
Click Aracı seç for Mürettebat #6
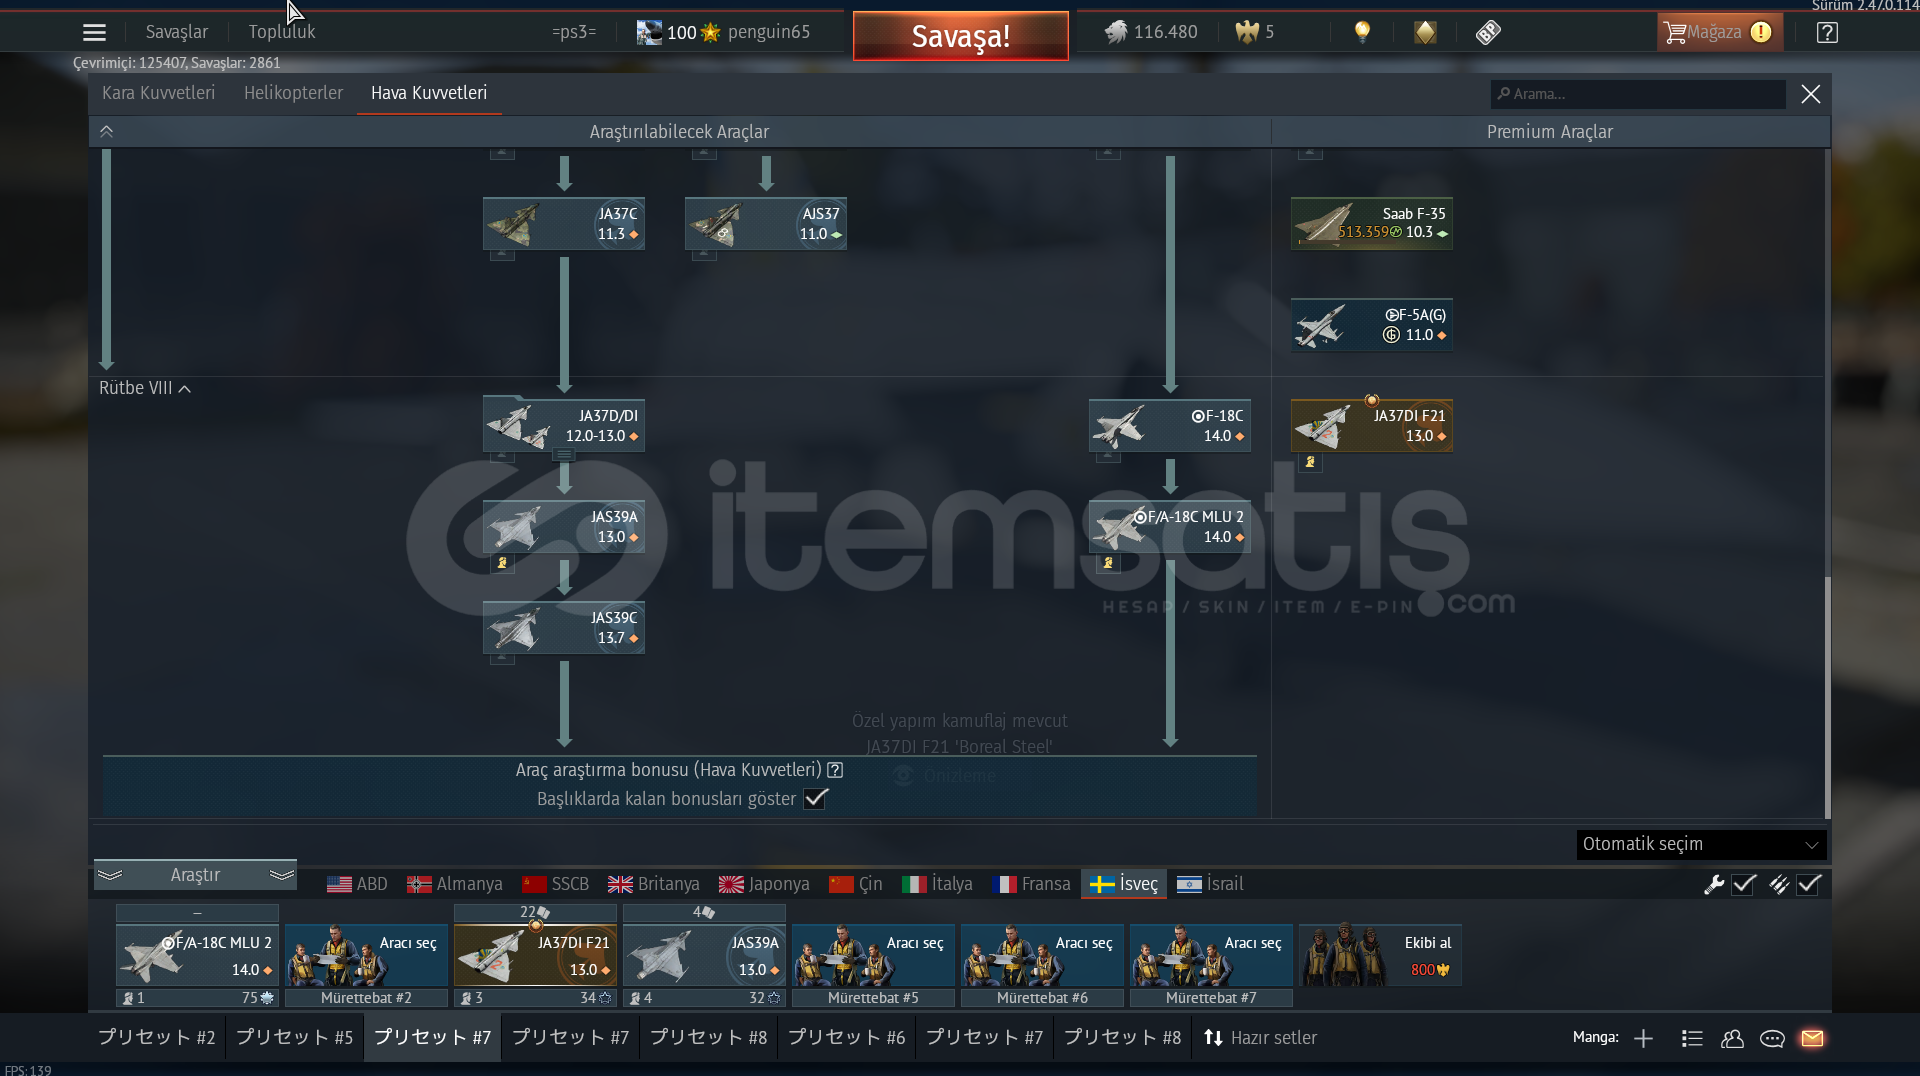1042,955
